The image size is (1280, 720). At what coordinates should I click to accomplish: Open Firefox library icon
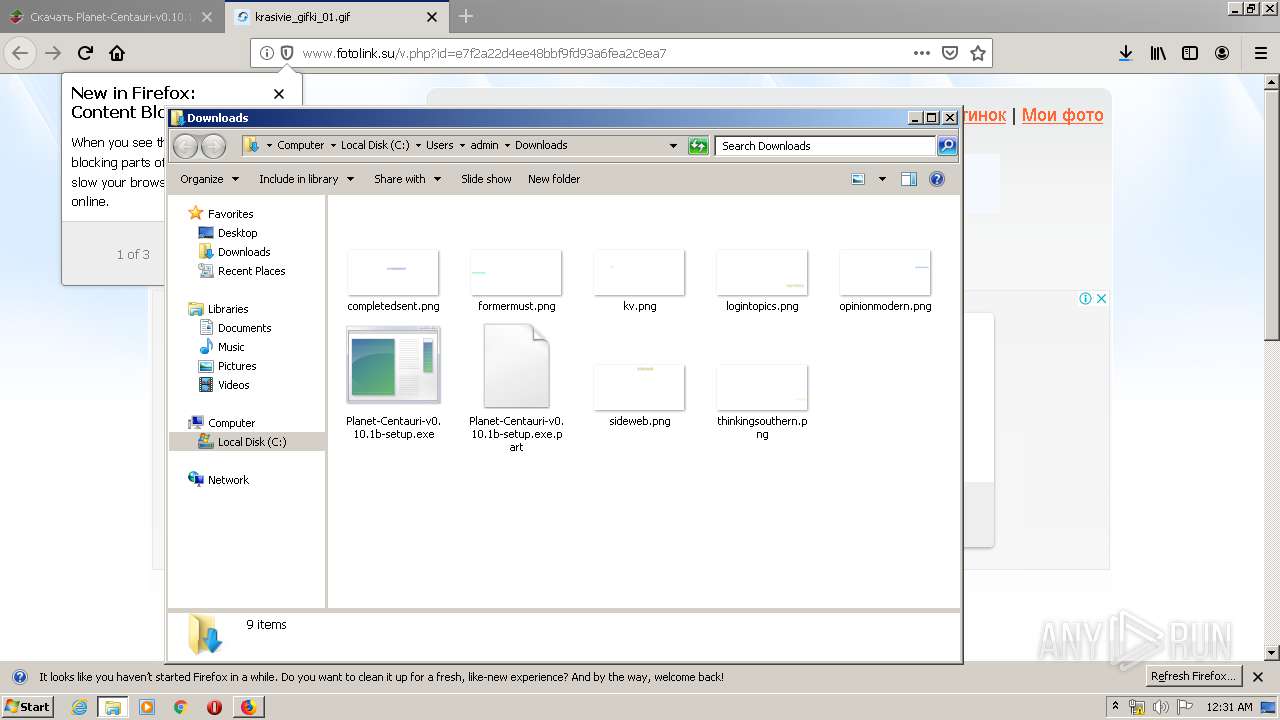coord(1158,53)
